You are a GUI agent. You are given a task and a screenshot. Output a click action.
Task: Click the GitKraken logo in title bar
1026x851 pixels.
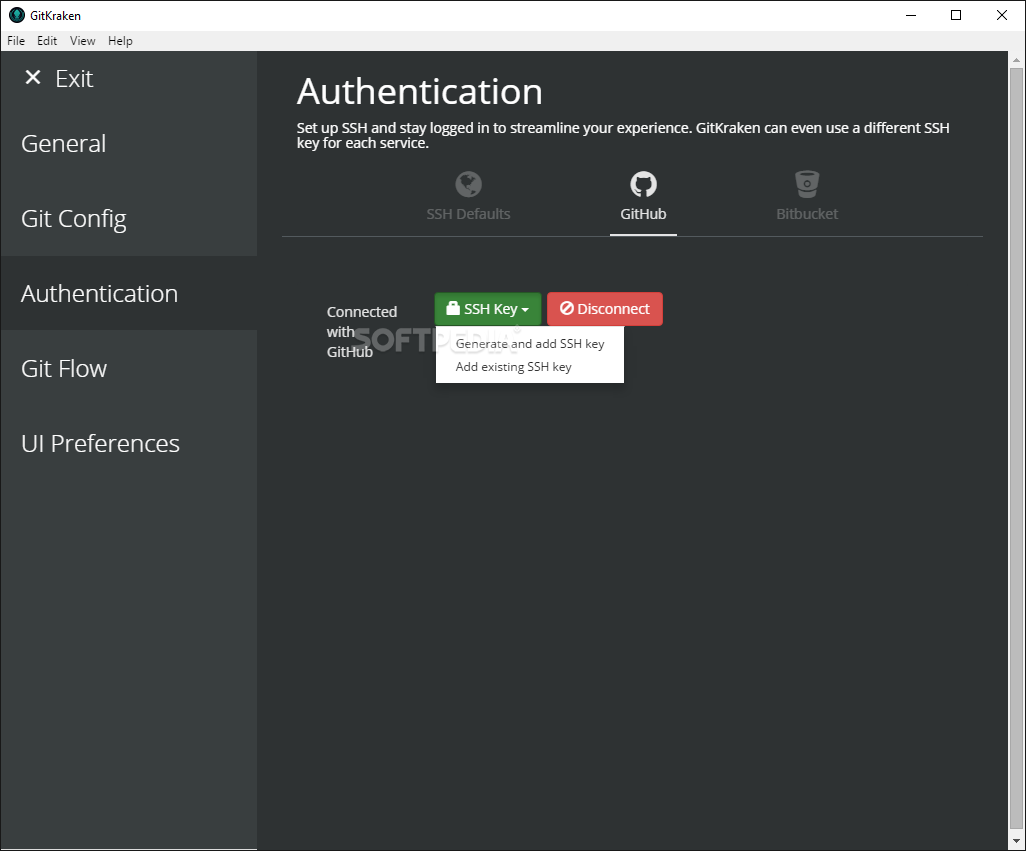click(17, 15)
